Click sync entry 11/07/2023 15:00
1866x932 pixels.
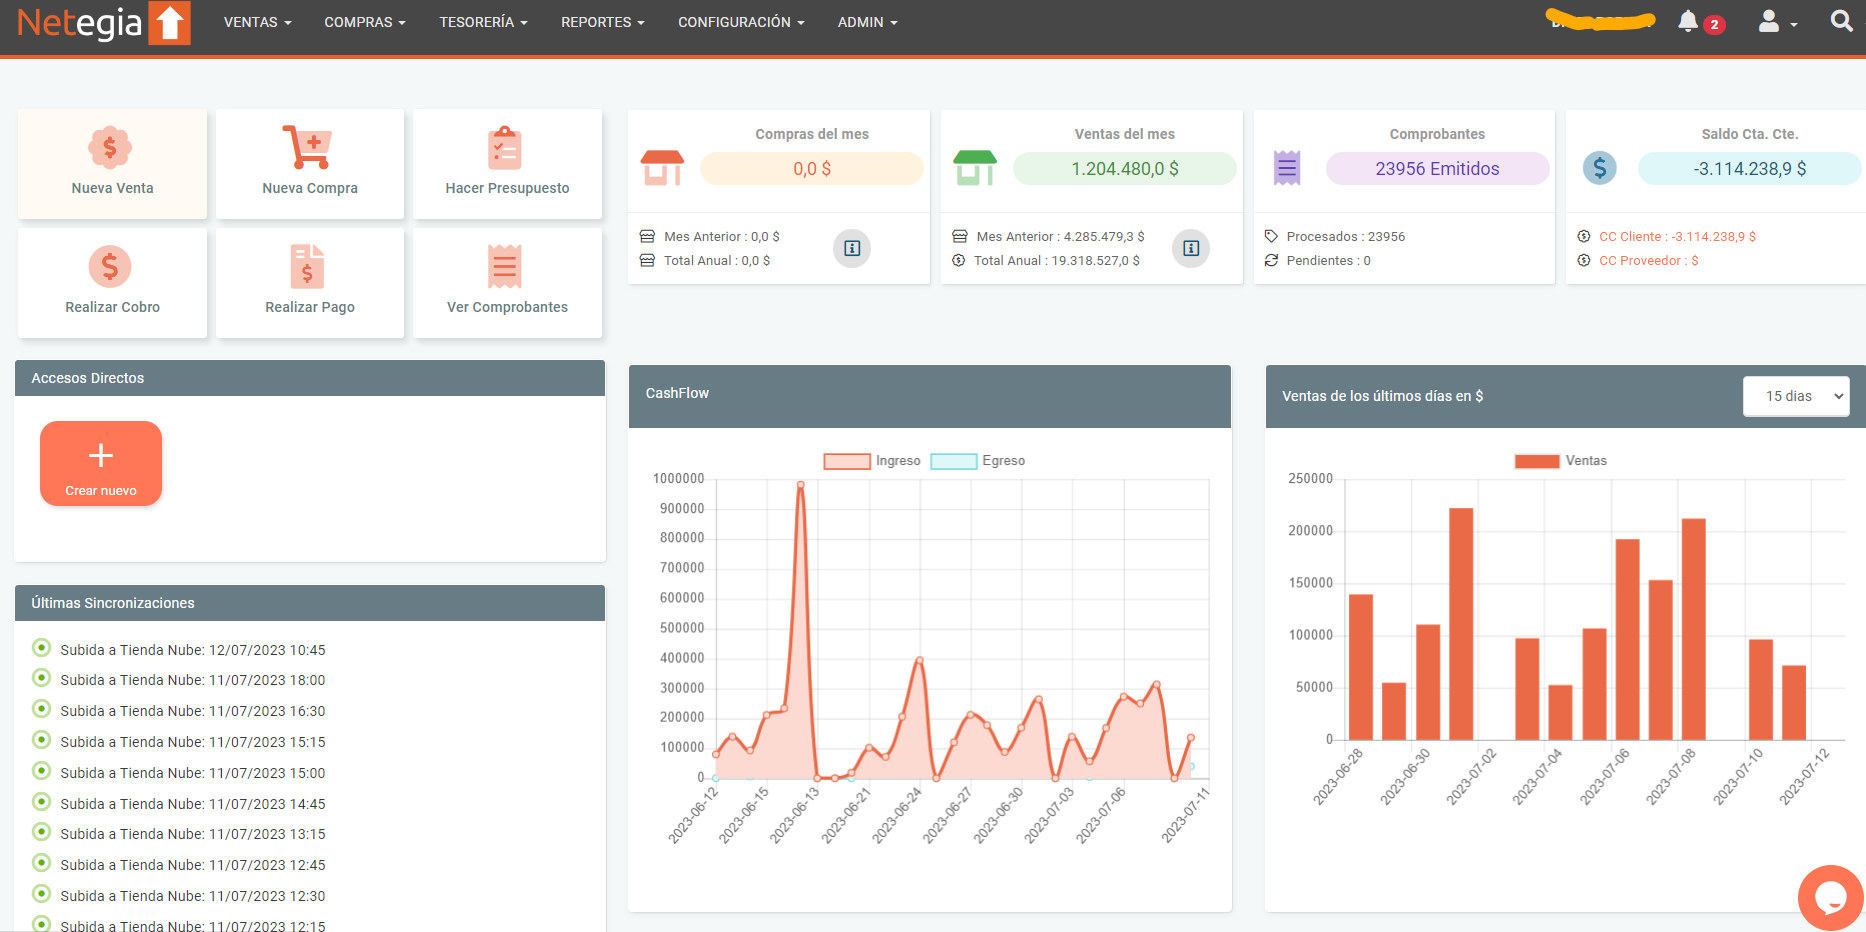(x=192, y=773)
